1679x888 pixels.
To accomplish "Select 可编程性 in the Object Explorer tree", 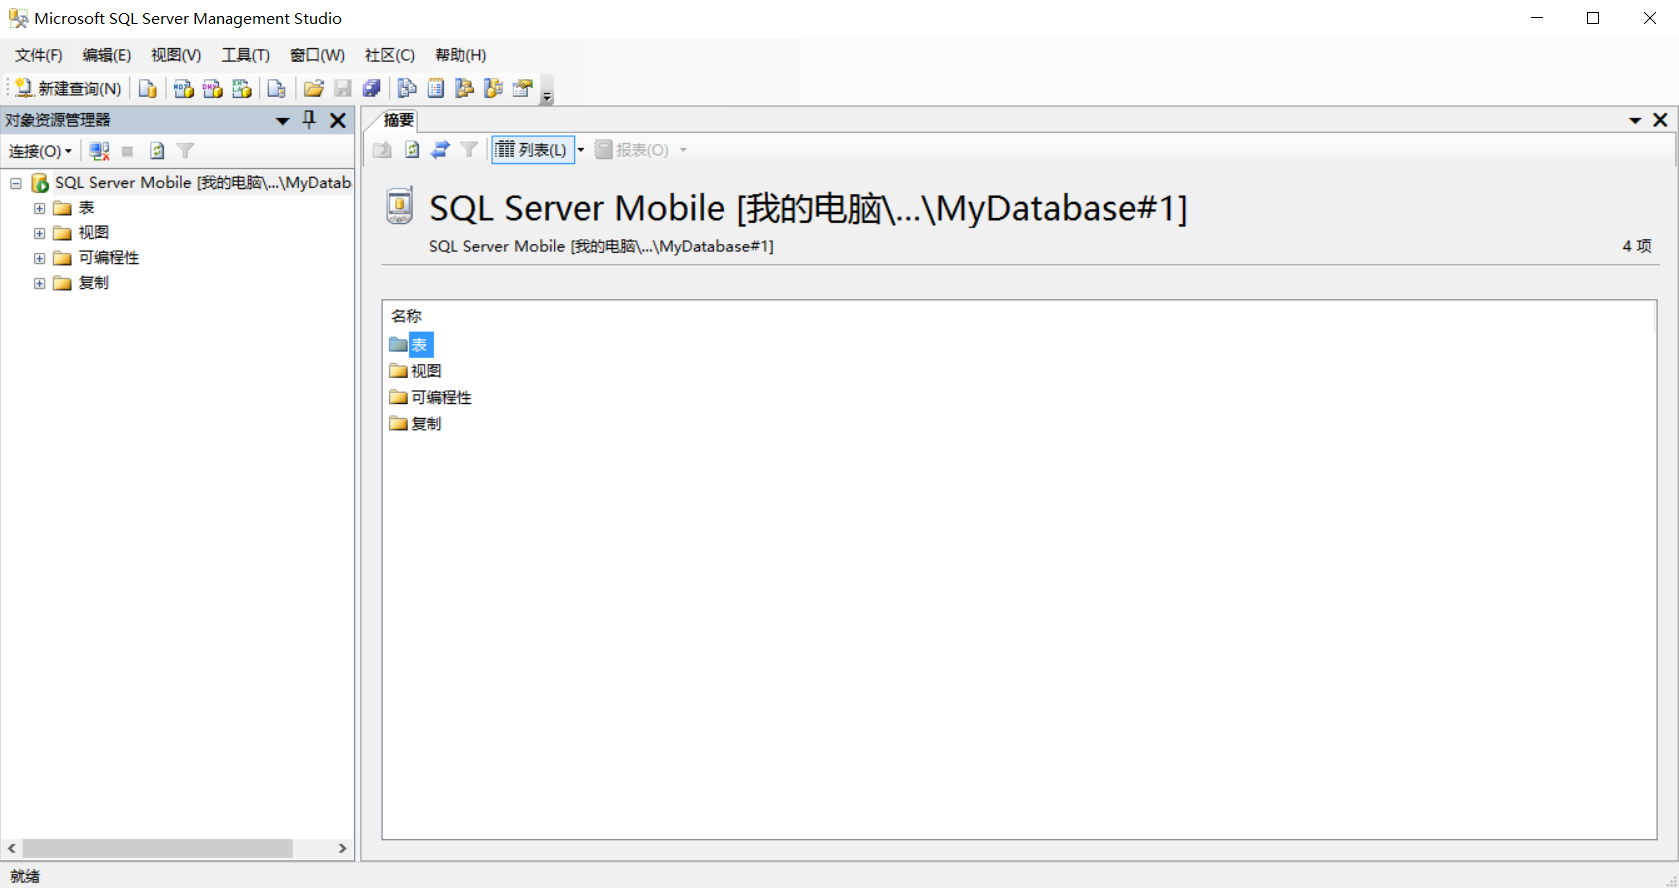I will tap(109, 258).
